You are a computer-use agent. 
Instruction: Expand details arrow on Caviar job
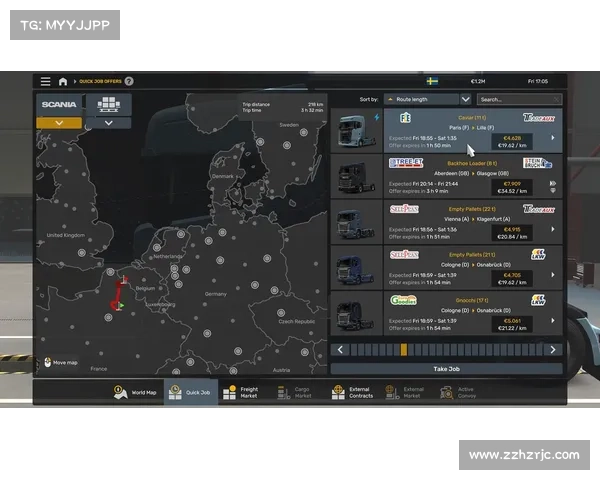(x=553, y=137)
